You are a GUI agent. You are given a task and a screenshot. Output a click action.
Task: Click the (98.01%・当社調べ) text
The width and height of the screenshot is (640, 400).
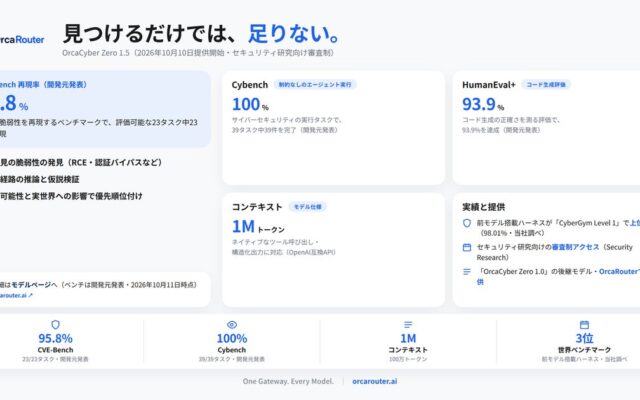click(512, 233)
